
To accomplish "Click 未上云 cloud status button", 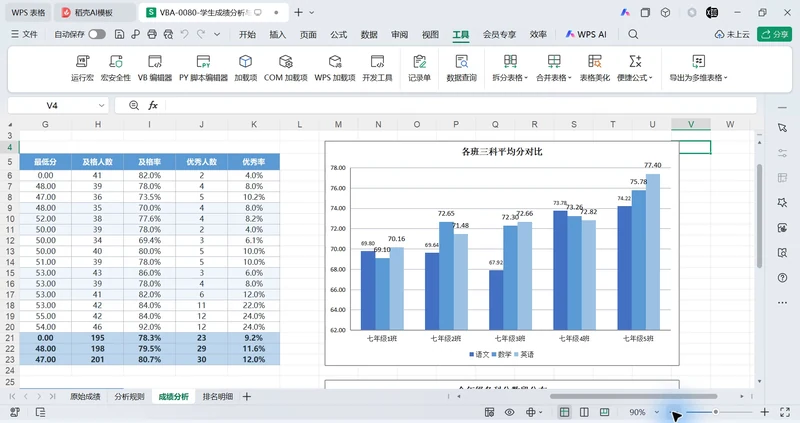I will (x=732, y=34).
